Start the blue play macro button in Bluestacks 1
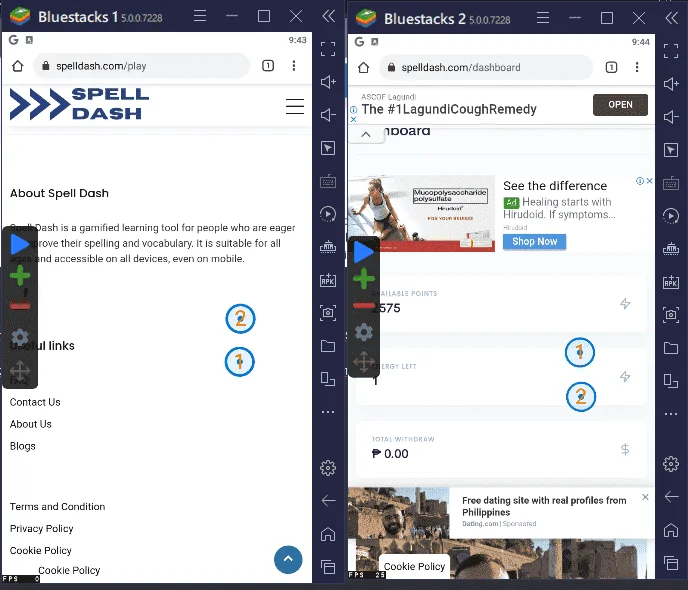Screen dimensions: 688x590 point(19,244)
